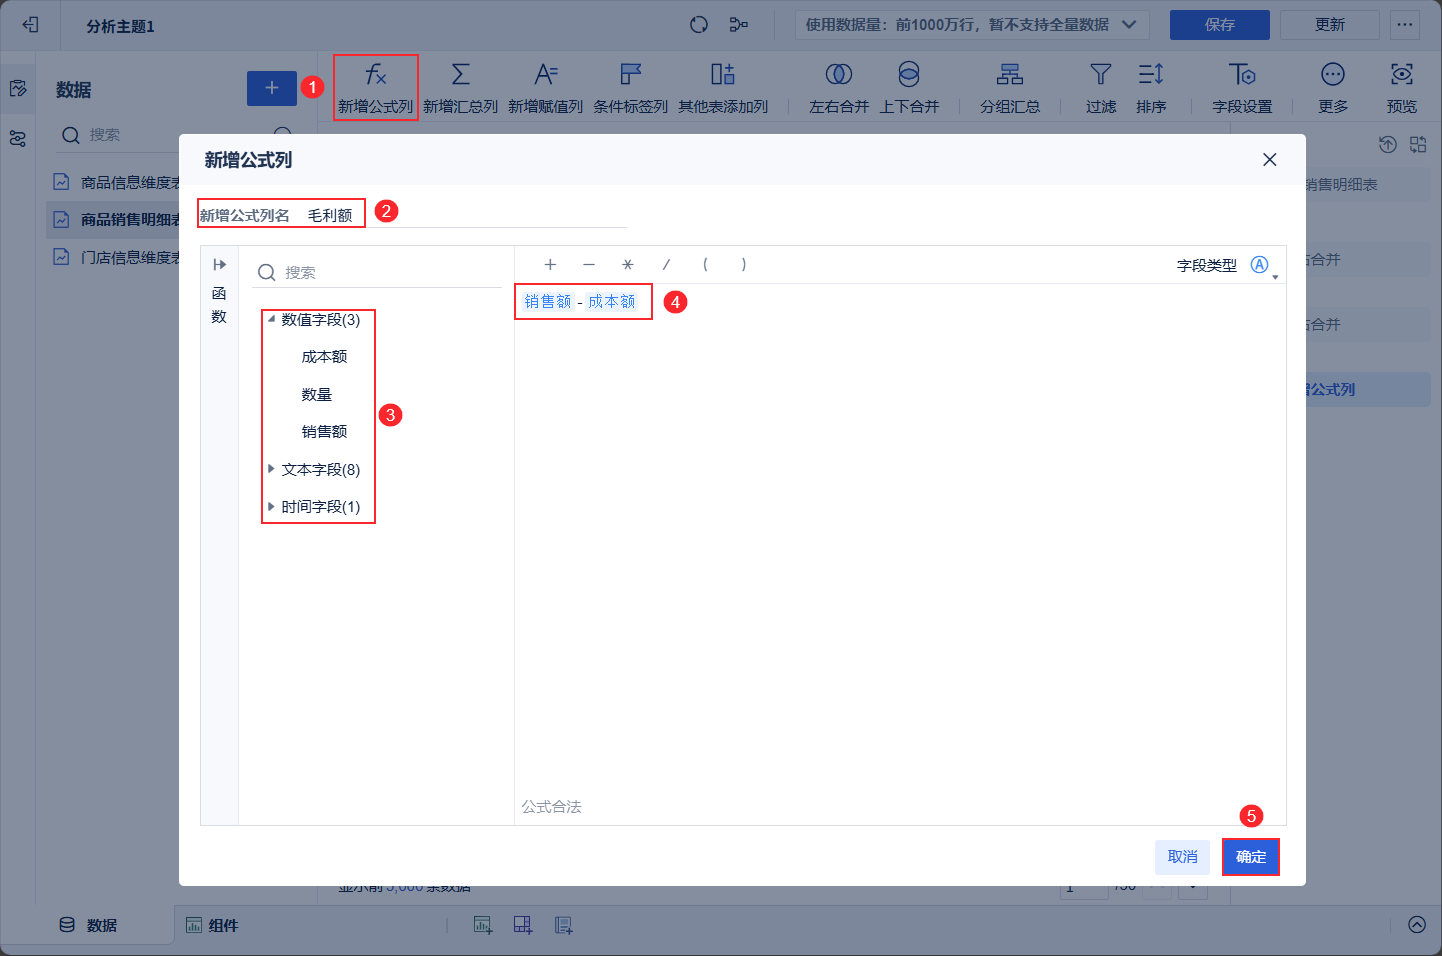
Task: Switch to the 数据 bottom tab
Action: click(x=88, y=925)
